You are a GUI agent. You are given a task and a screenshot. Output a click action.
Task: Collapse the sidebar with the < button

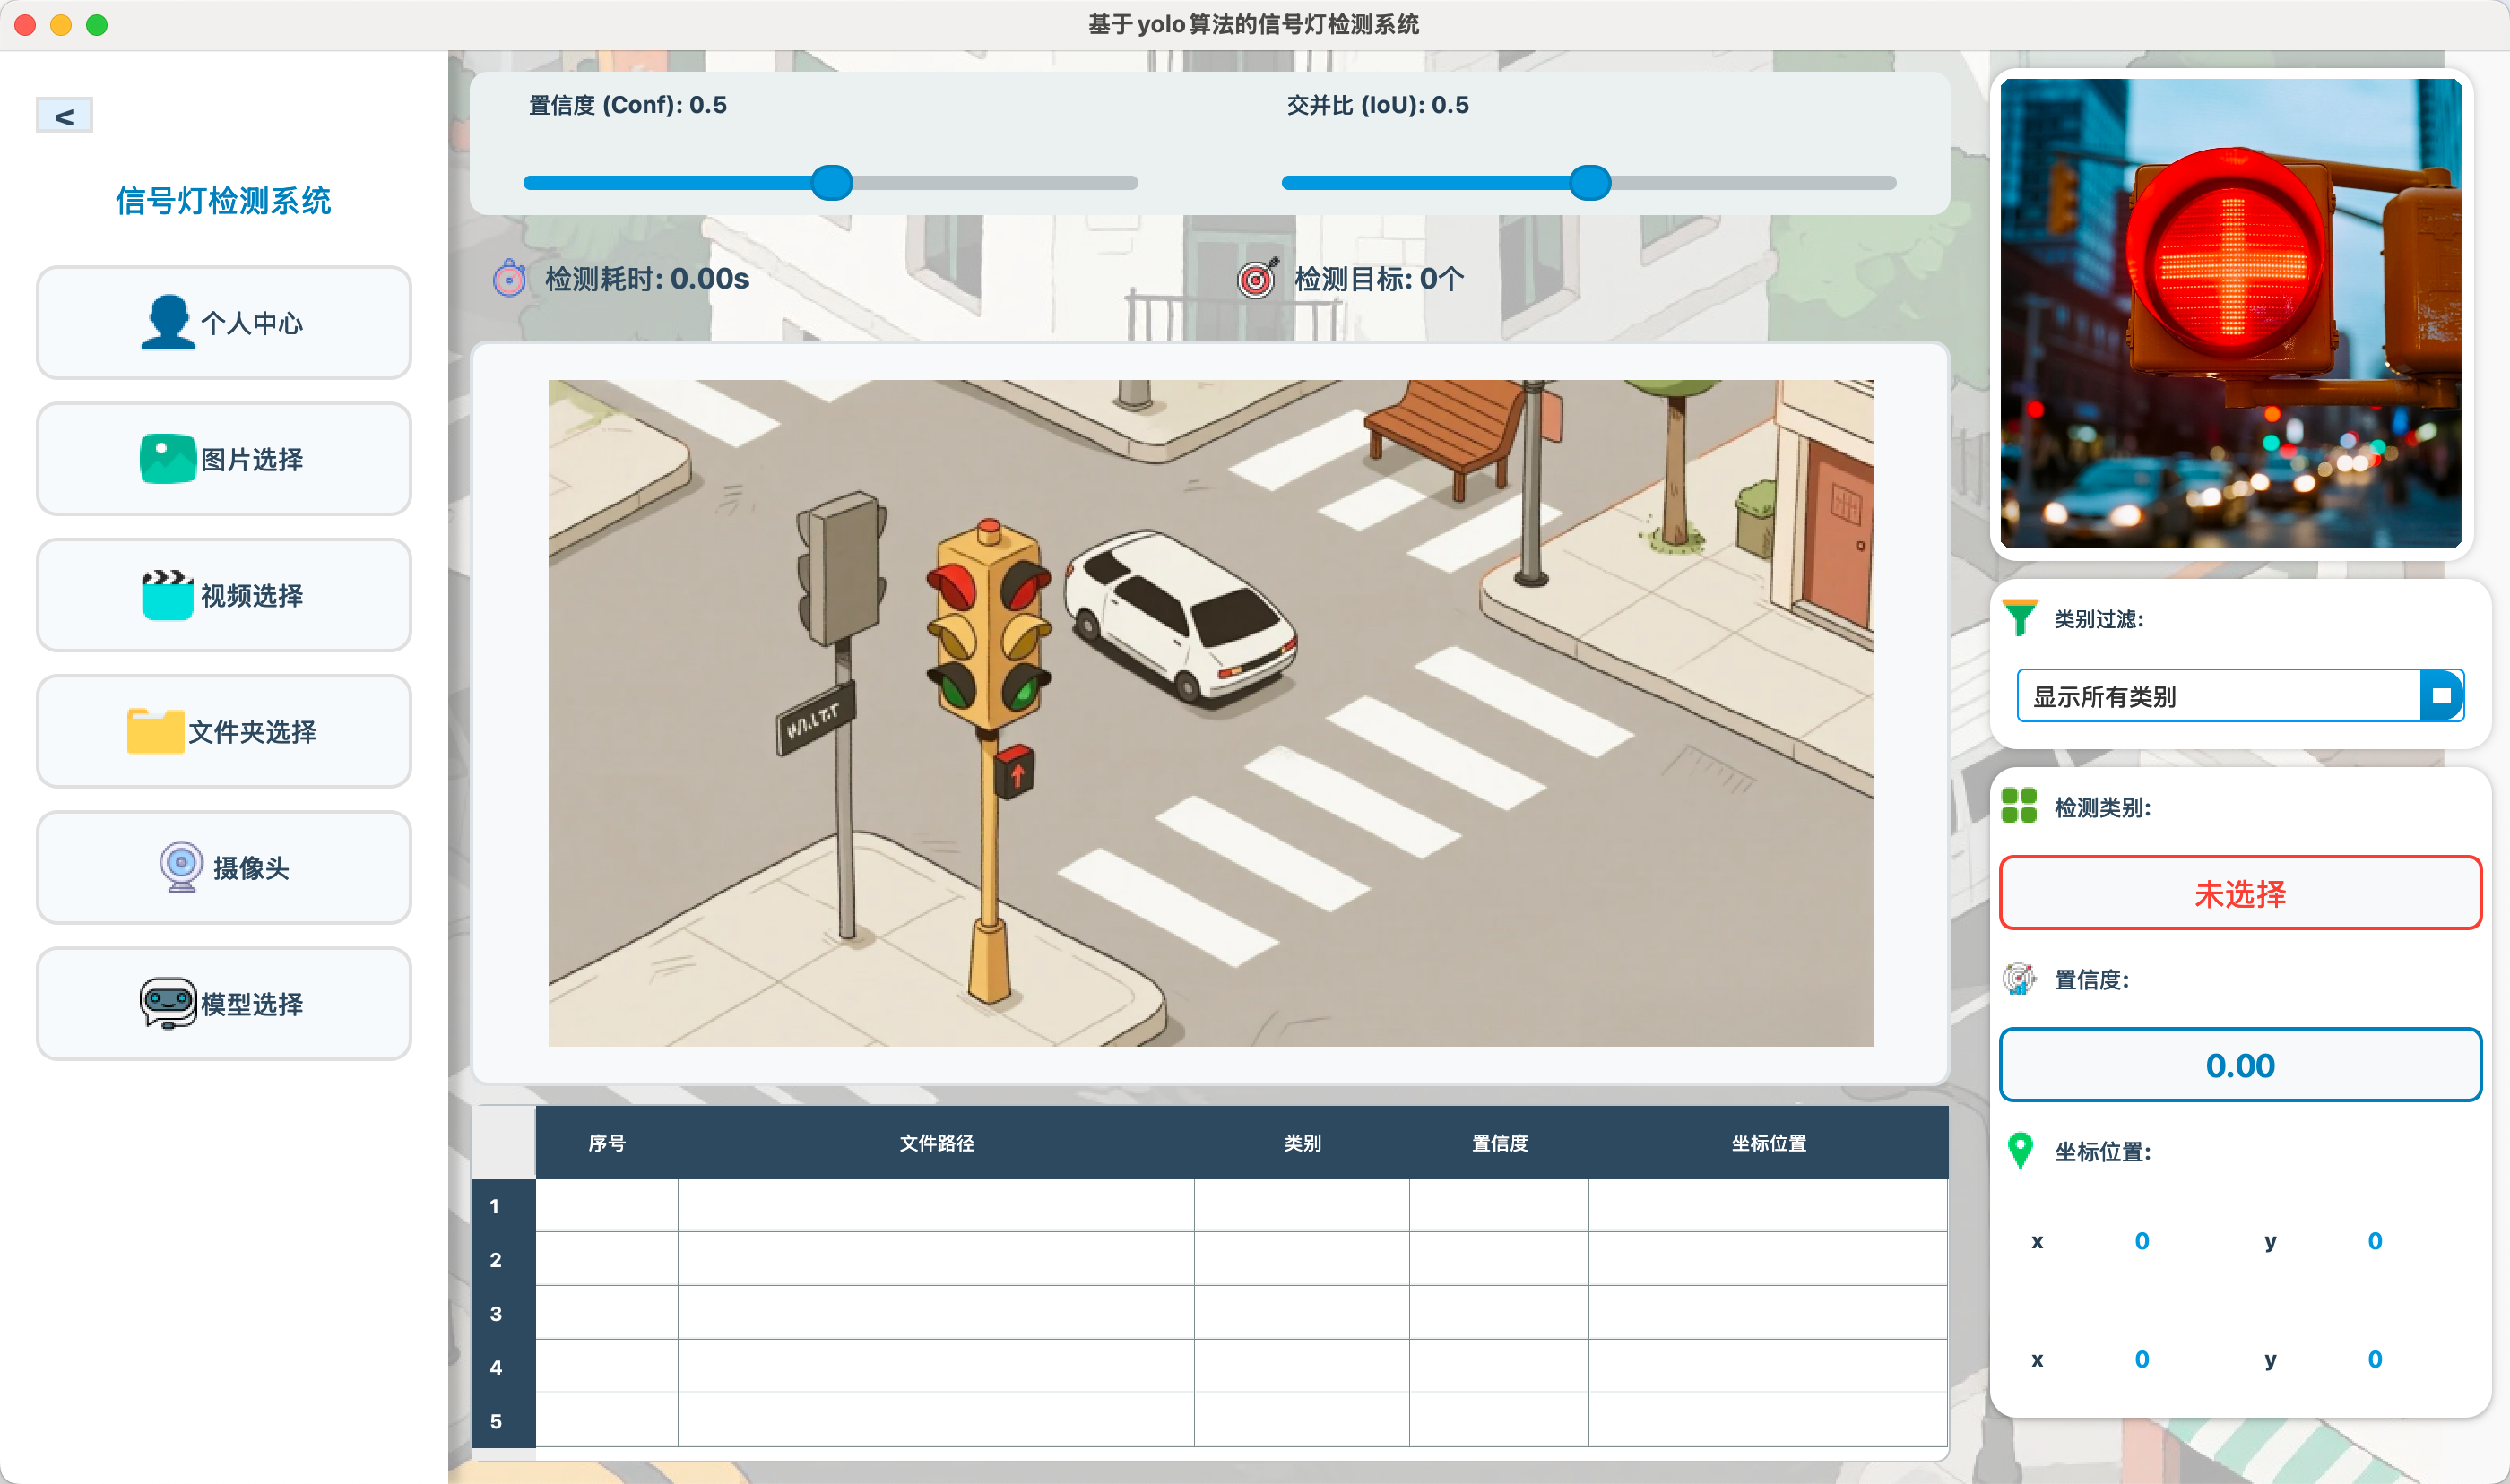pyautogui.click(x=64, y=116)
